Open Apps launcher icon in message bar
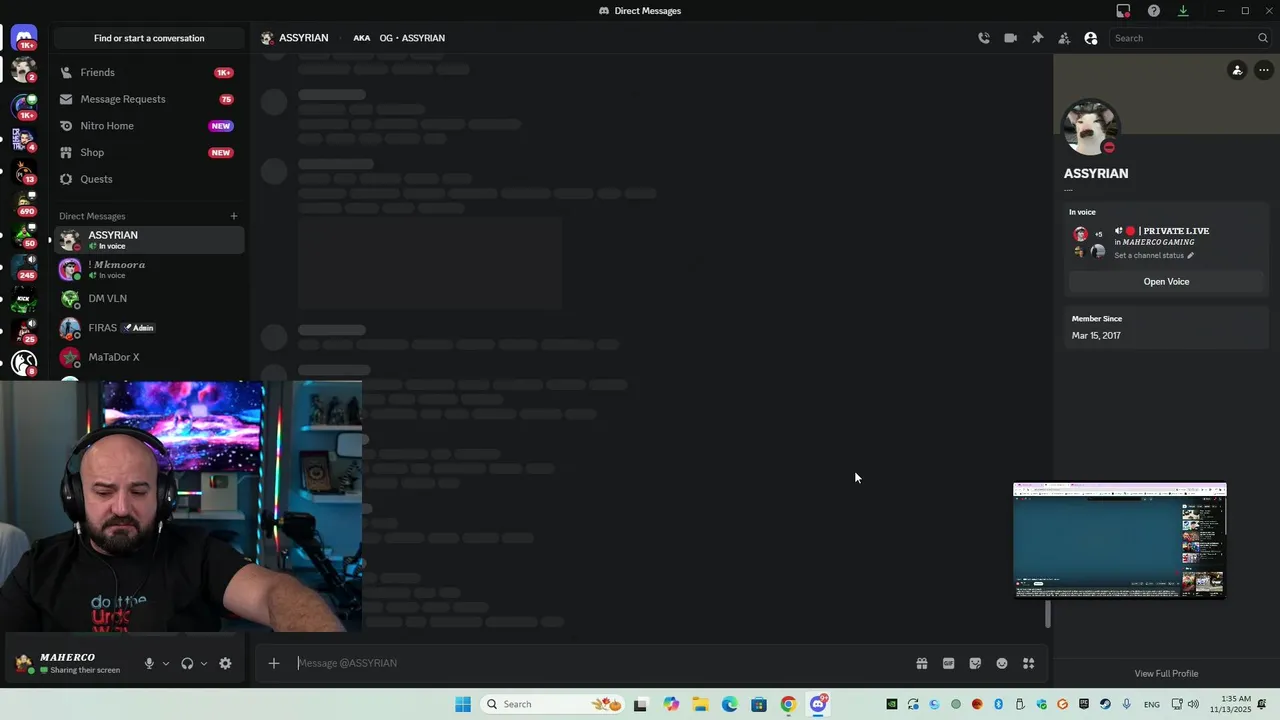The height and width of the screenshot is (720, 1280). pos(1028,663)
